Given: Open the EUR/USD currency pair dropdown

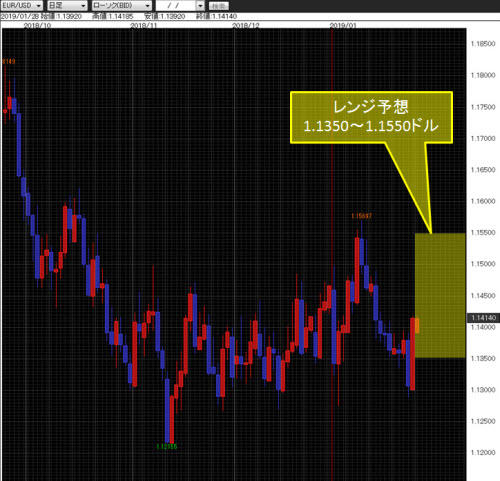Looking at the screenshot, I should tap(22, 5).
